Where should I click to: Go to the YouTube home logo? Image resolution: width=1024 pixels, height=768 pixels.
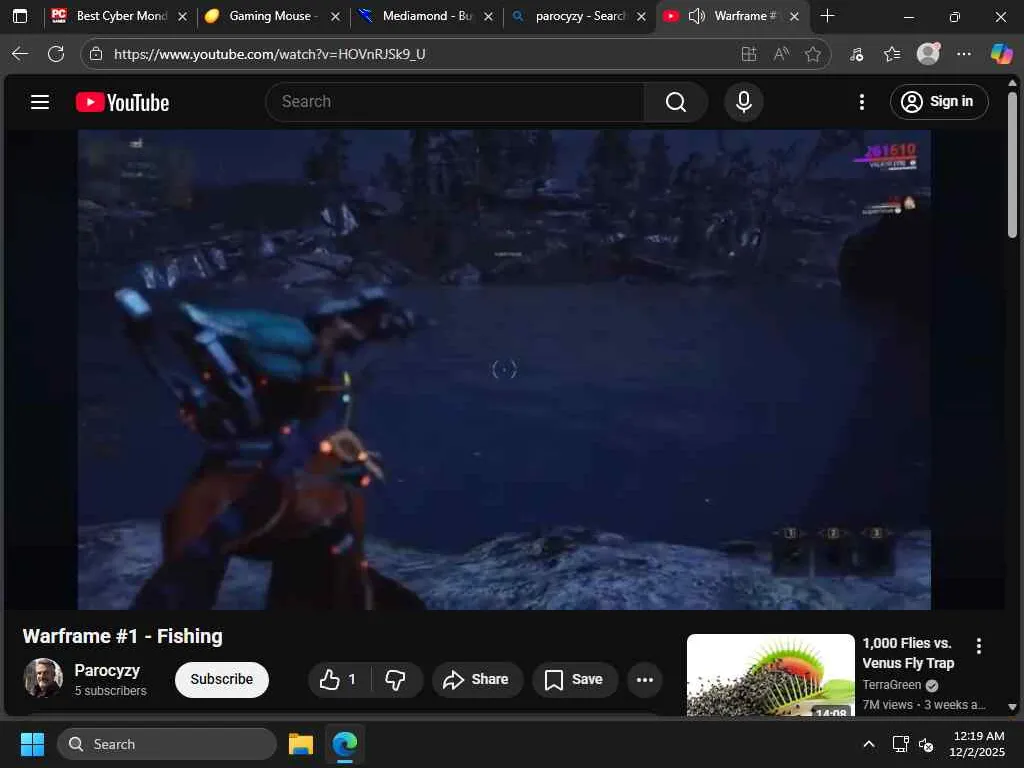[122, 103]
